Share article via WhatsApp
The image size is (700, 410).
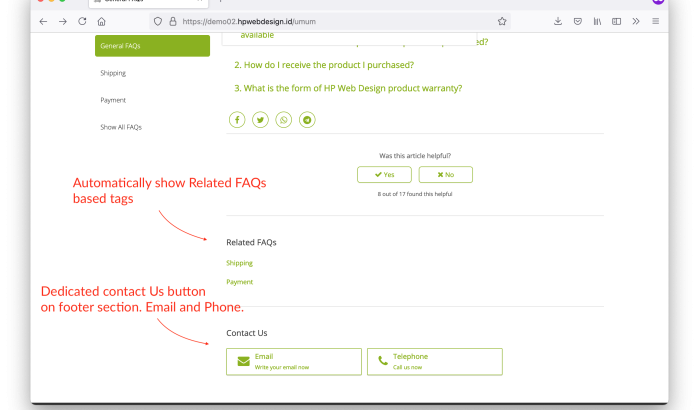click(283, 120)
